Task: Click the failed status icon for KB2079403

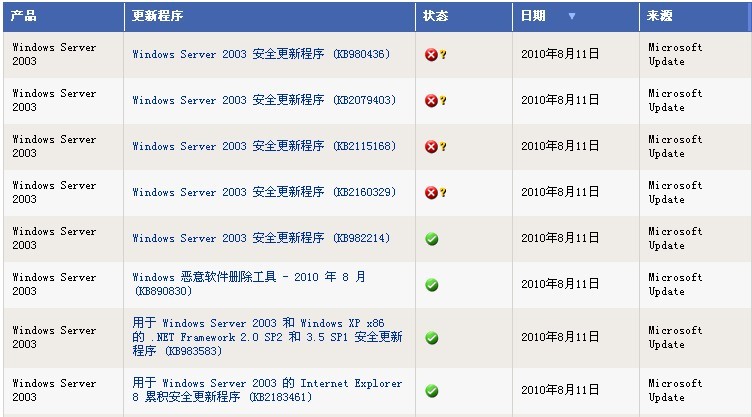Action: 431,101
